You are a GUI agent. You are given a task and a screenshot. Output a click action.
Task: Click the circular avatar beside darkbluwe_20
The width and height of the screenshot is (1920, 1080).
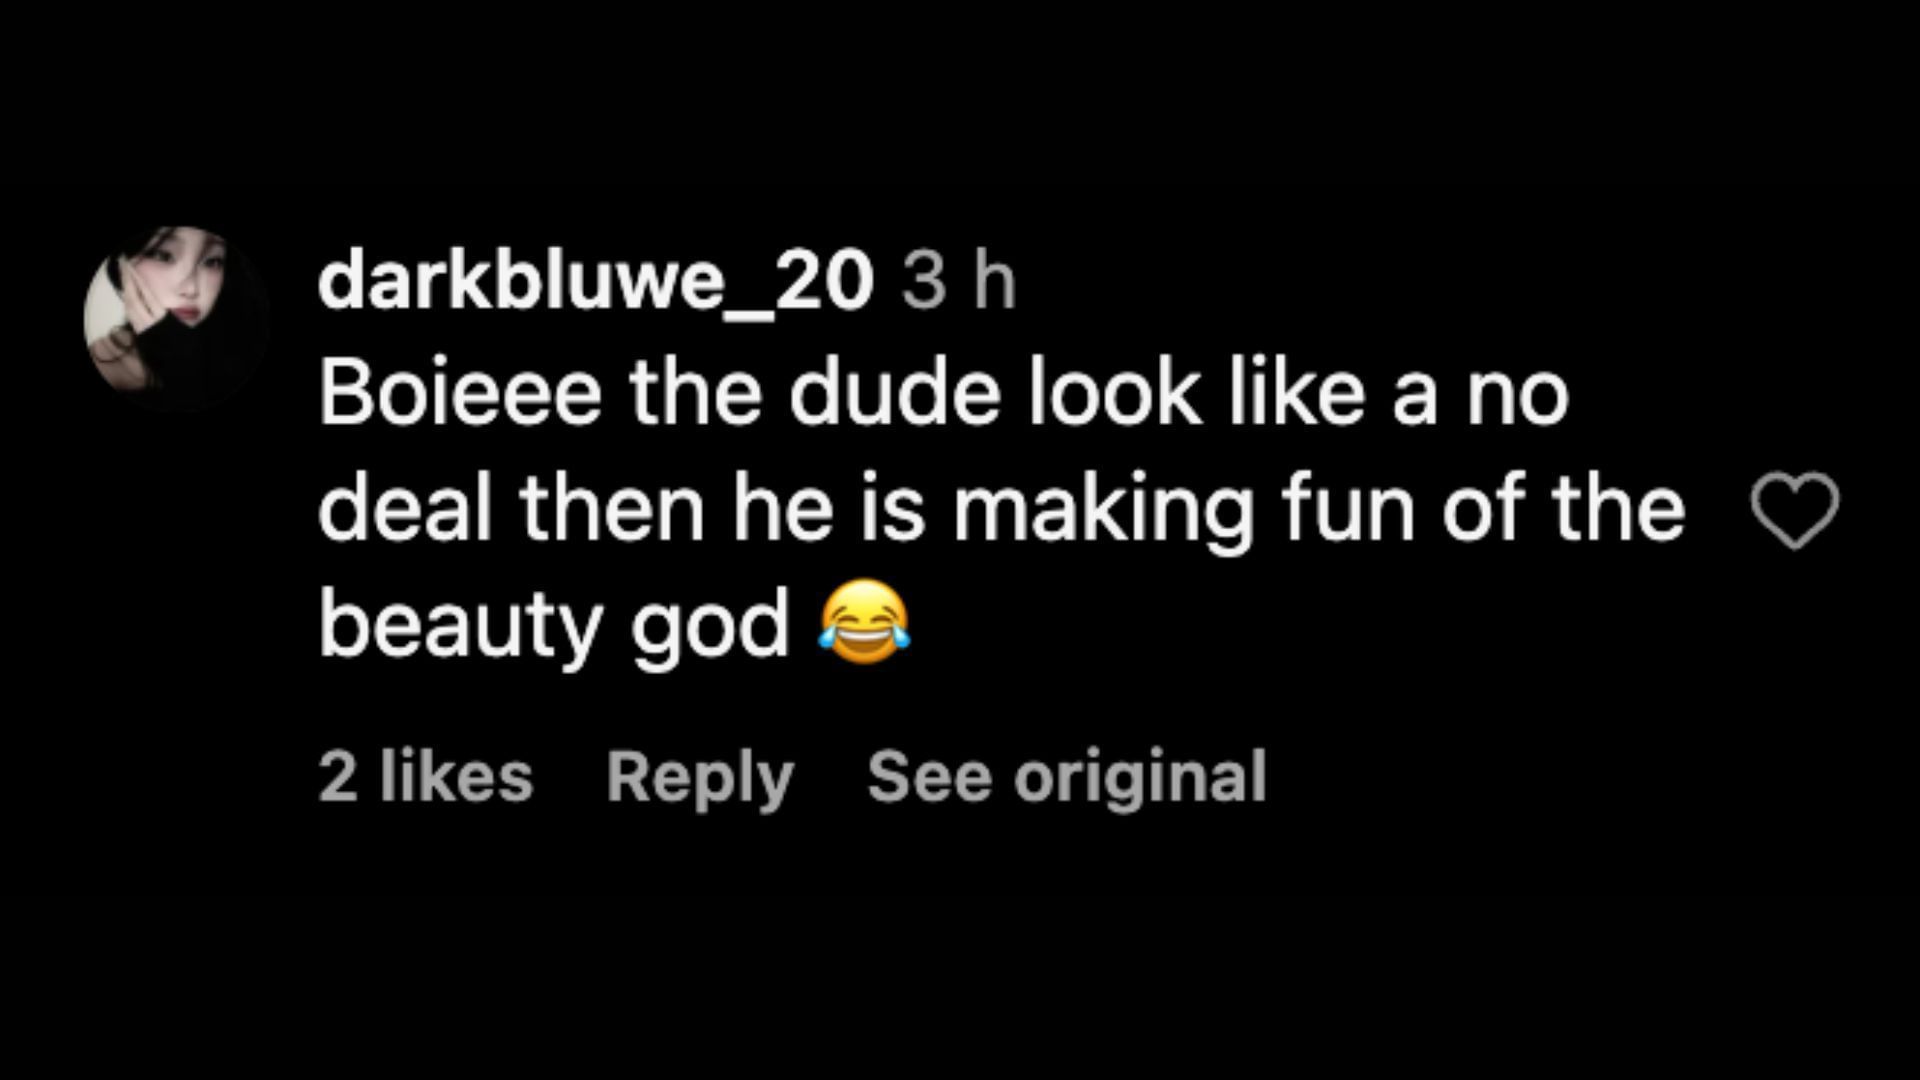pos(176,318)
